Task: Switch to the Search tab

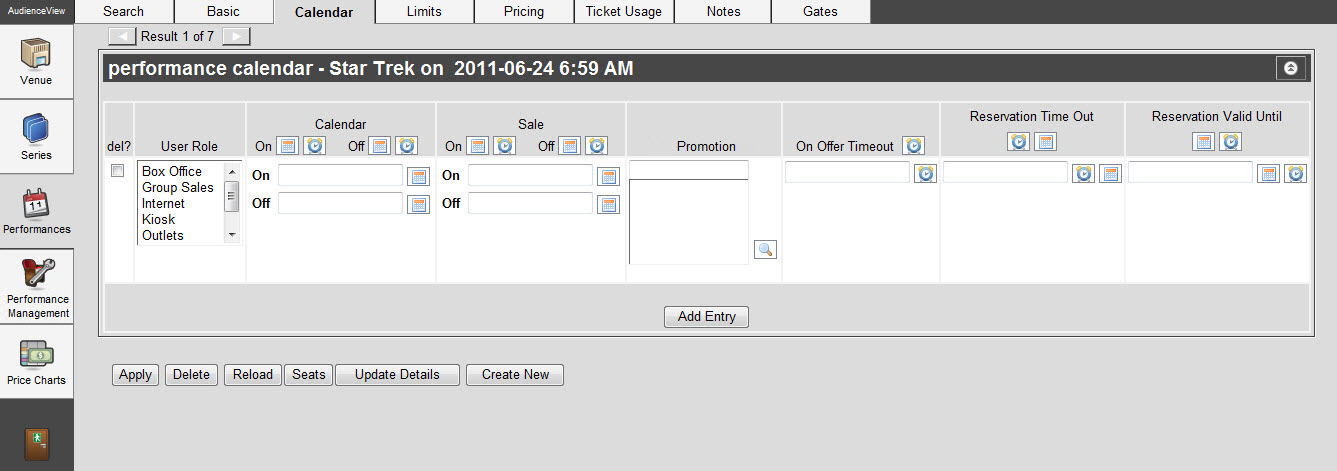Action: click(123, 11)
